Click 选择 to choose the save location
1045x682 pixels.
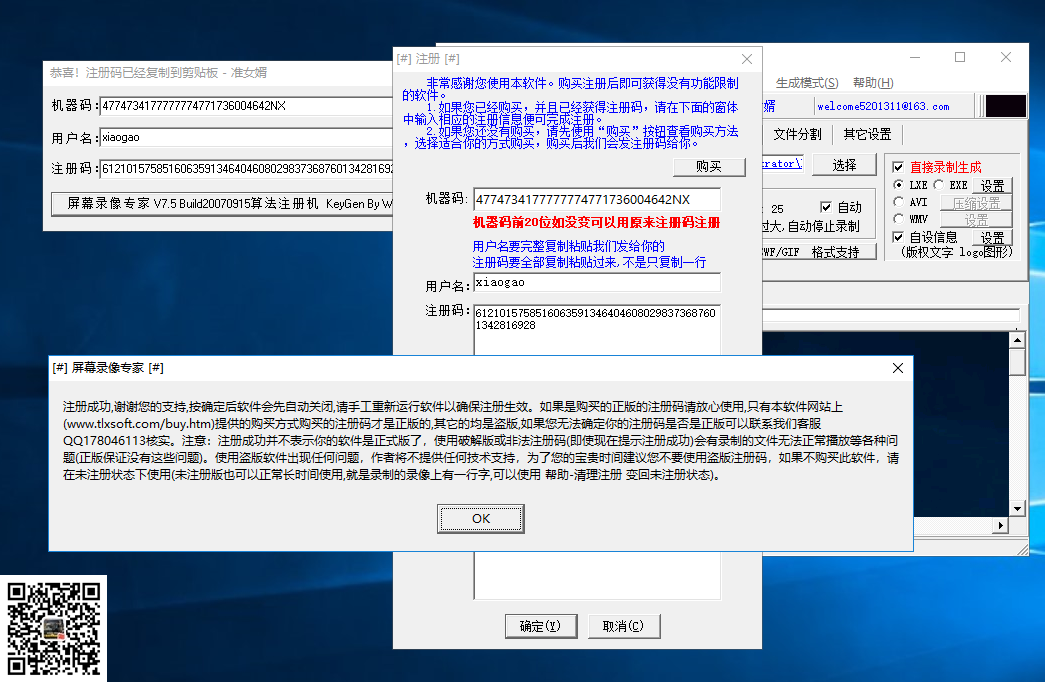[845, 165]
